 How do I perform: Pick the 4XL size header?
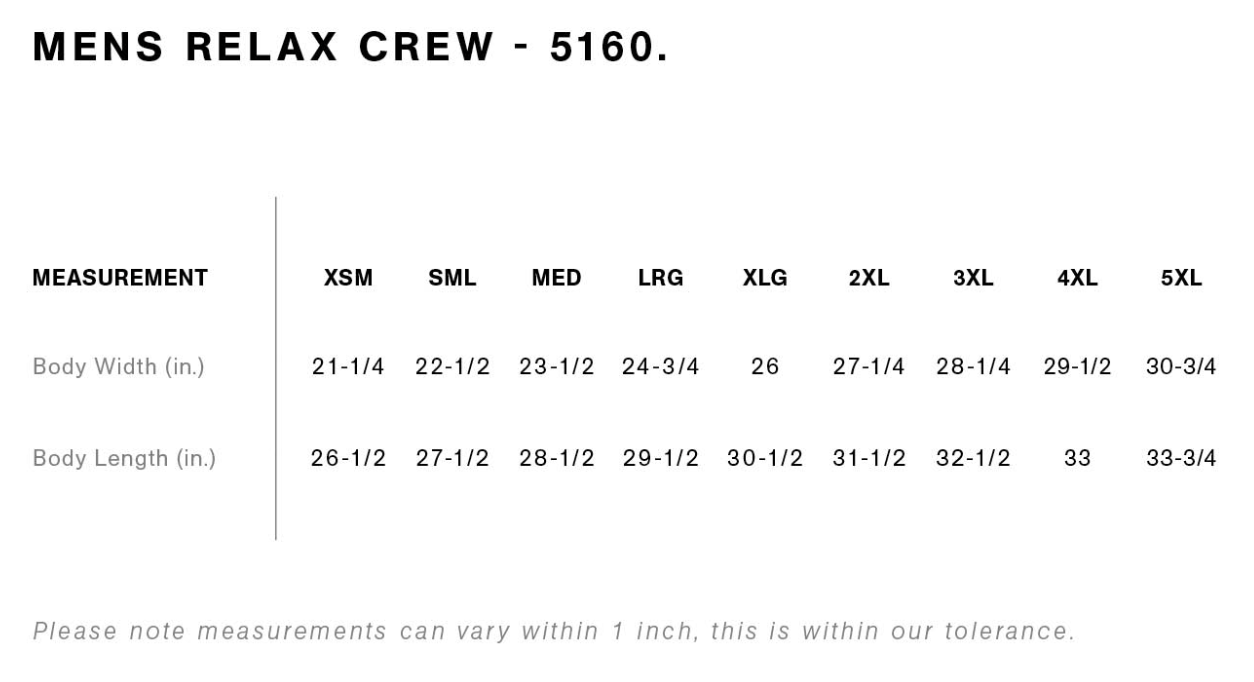tap(1077, 279)
